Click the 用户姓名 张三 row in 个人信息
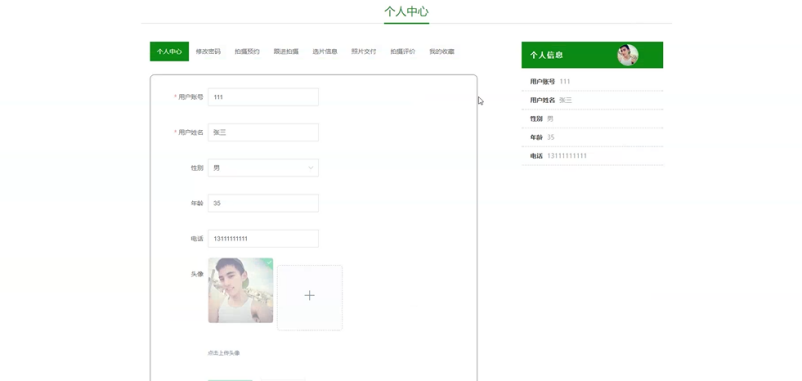Screen dimensions: 802x381 [x=592, y=100]
